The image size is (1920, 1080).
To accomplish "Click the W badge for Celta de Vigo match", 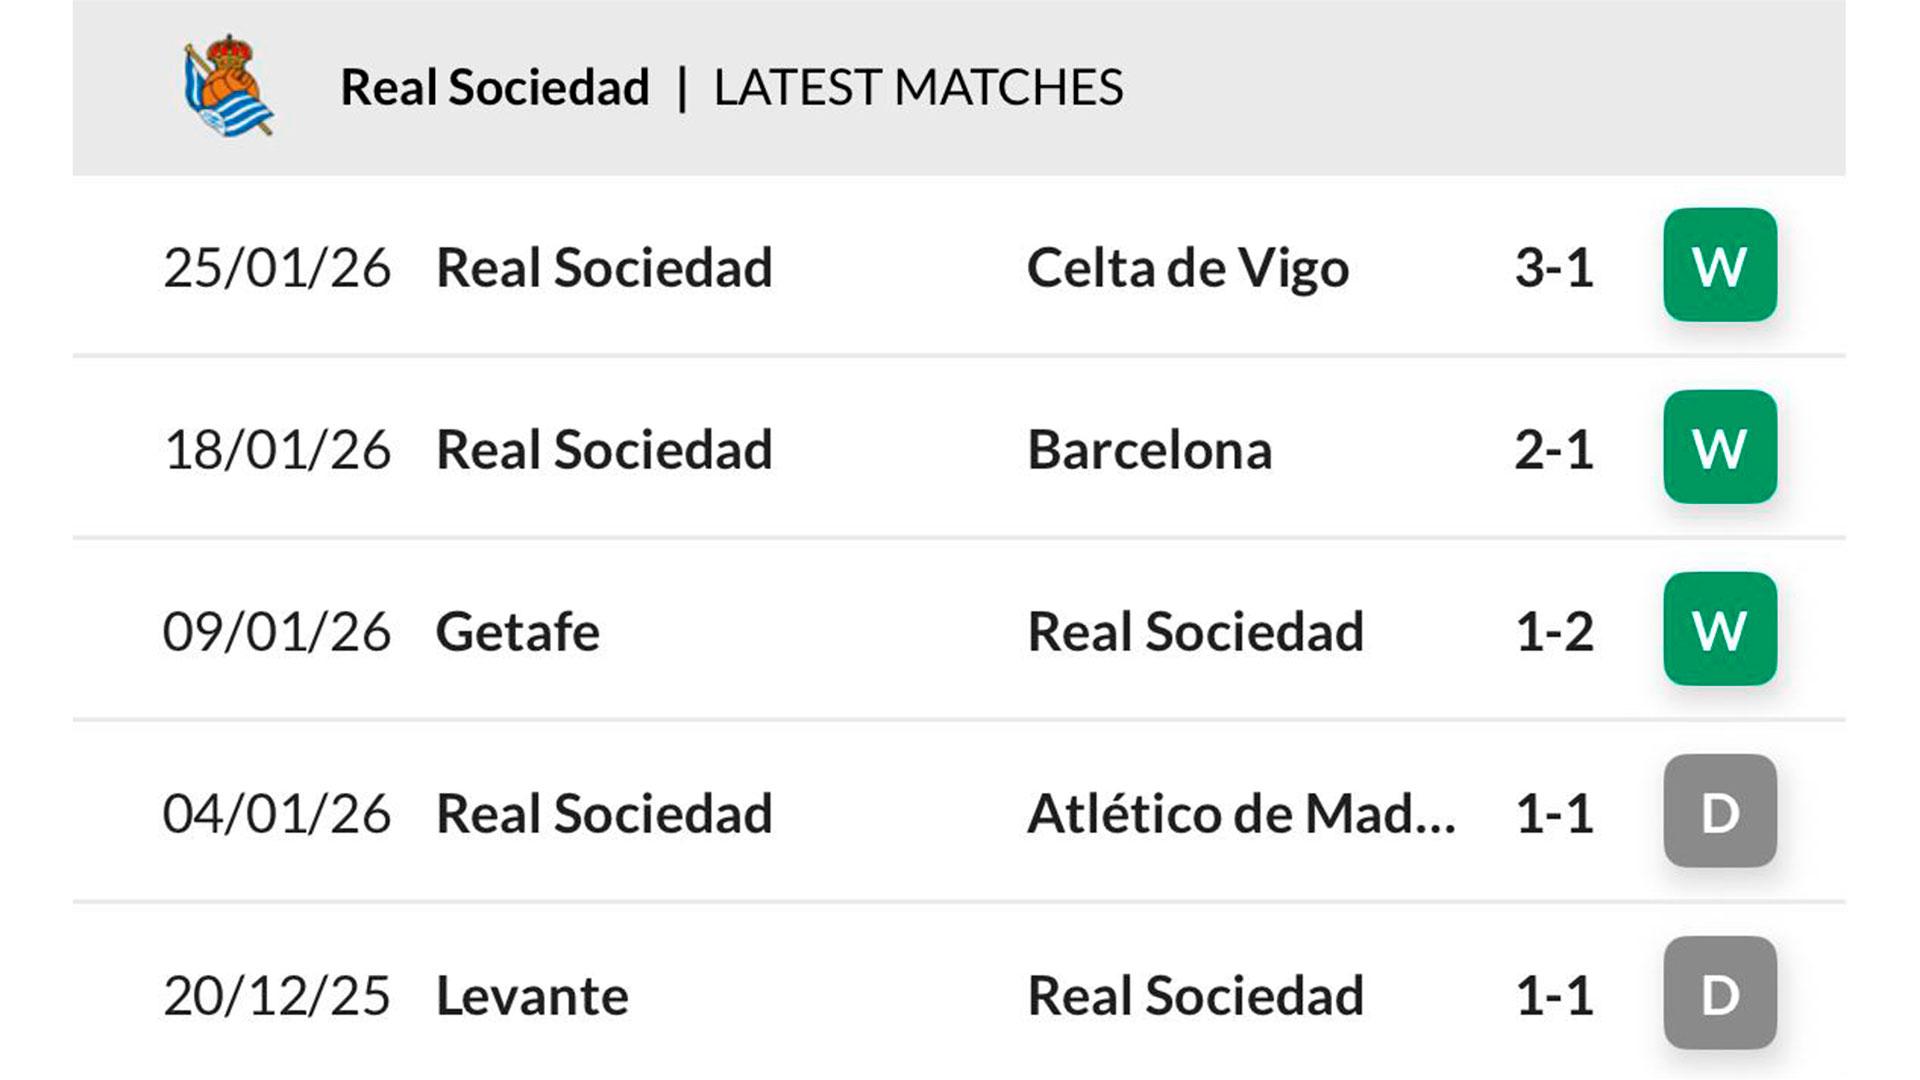I will 1719,265.
